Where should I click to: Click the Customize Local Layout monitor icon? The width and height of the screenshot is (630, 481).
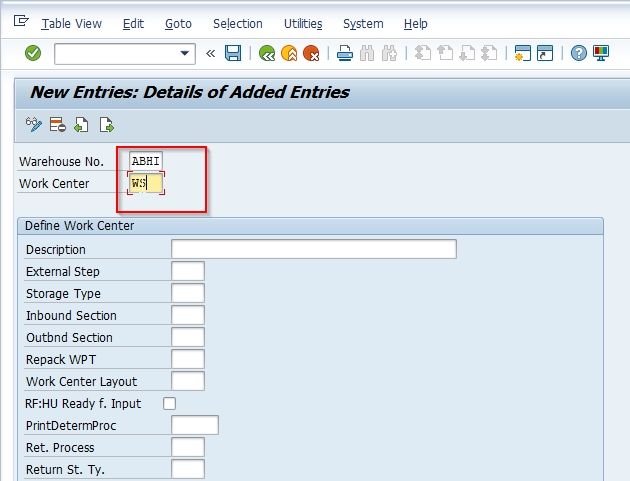tap(601, 53)
